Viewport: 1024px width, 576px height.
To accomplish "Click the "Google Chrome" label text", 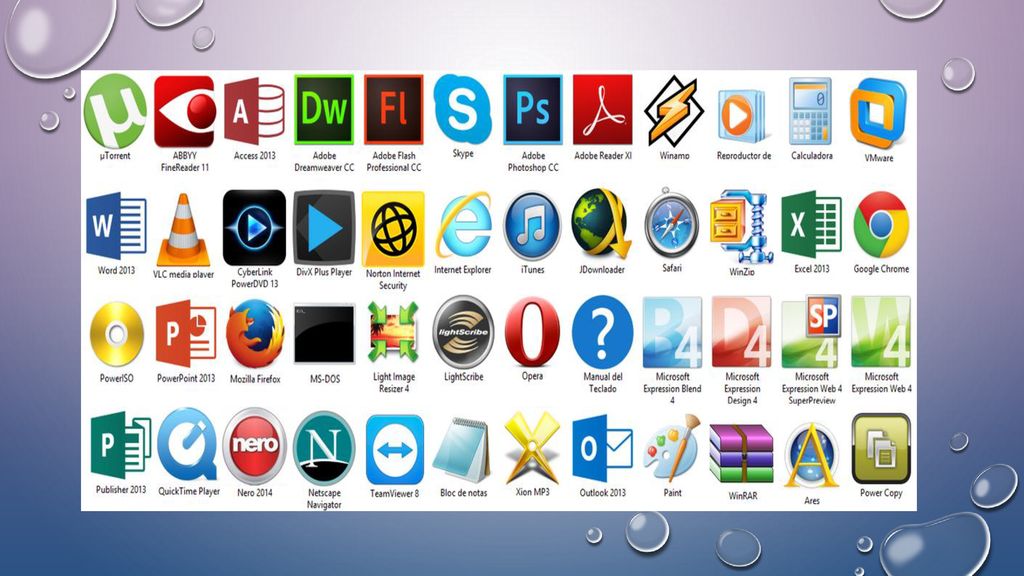I will [x=881, y=269].
